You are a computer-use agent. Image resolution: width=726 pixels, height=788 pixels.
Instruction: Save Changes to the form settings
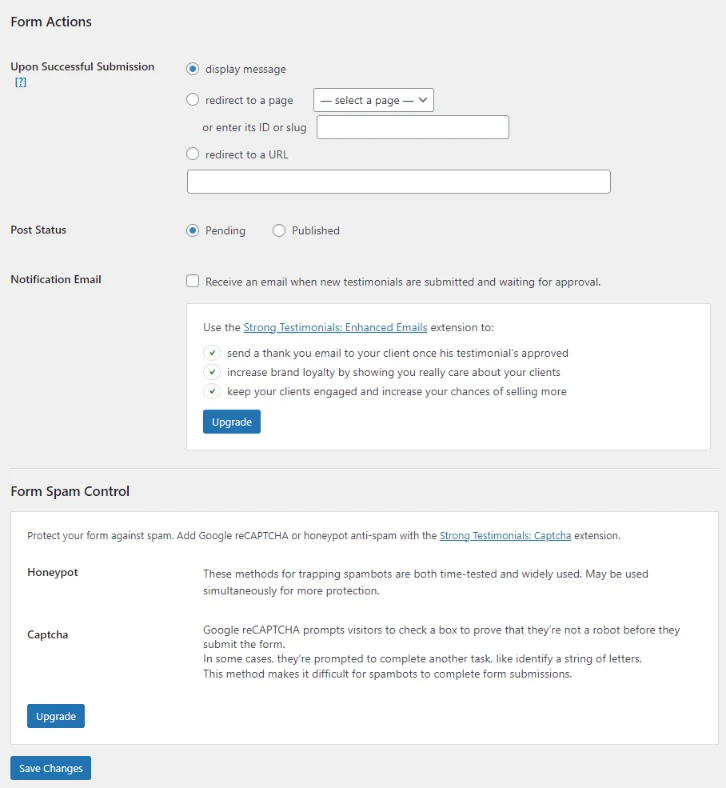click(x=51, y=768)
